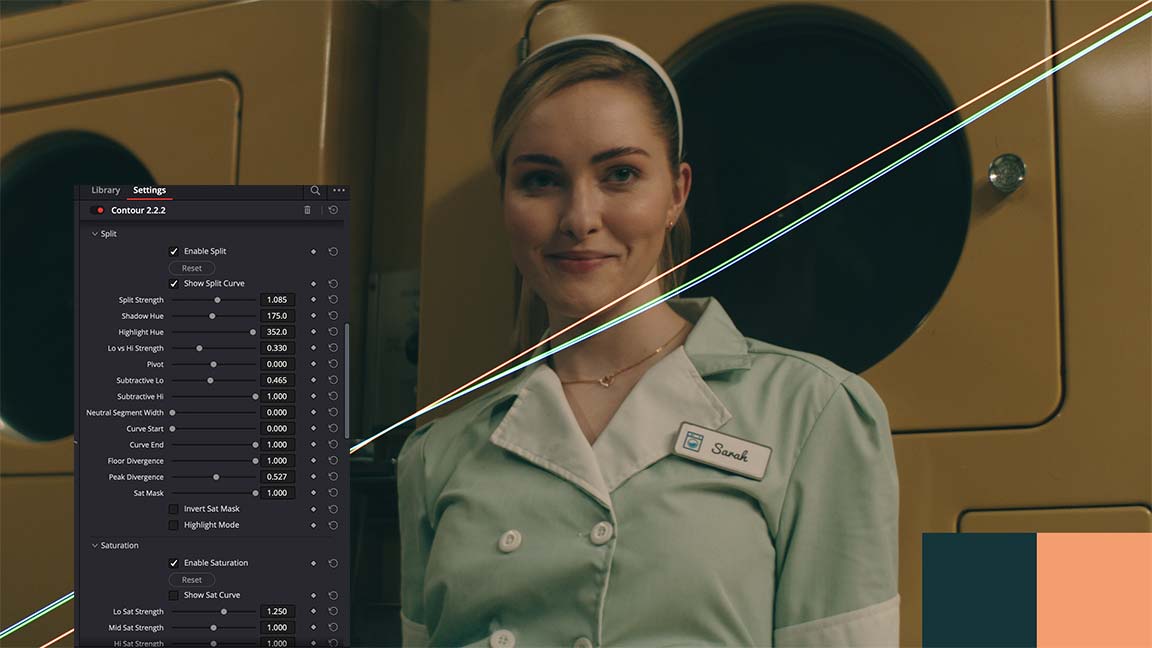Collapse the Split section
The image size is (1152, 648).
(95, 234)
